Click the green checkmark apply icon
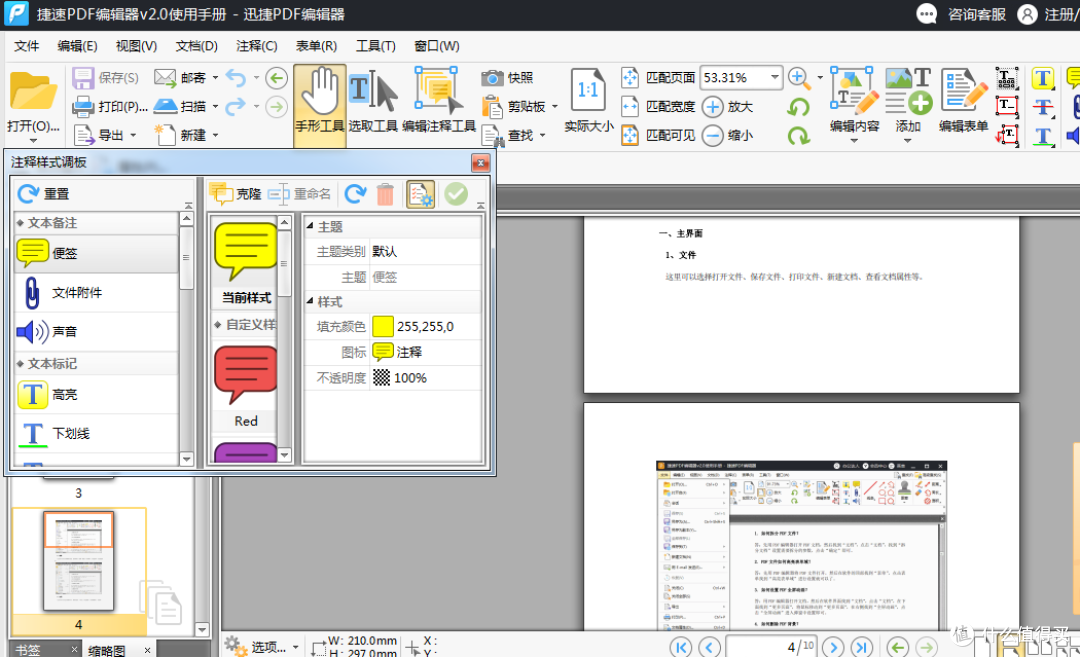The width and height of the screenshot is (1080, 657). 456,194
